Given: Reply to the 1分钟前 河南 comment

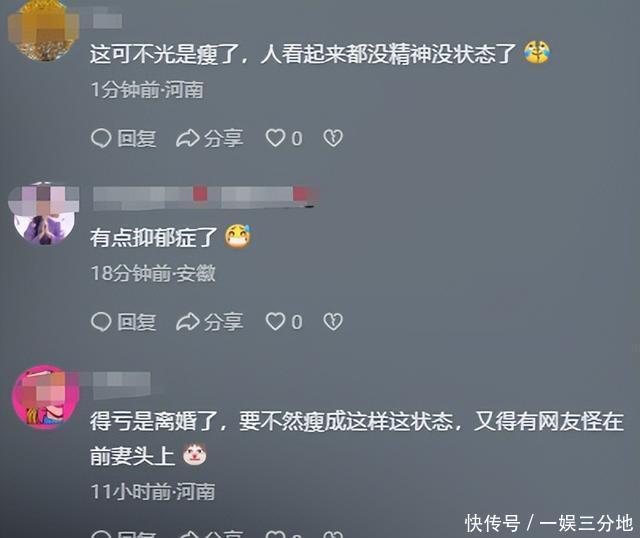Looking at the screenshot, I should [124, 138].
